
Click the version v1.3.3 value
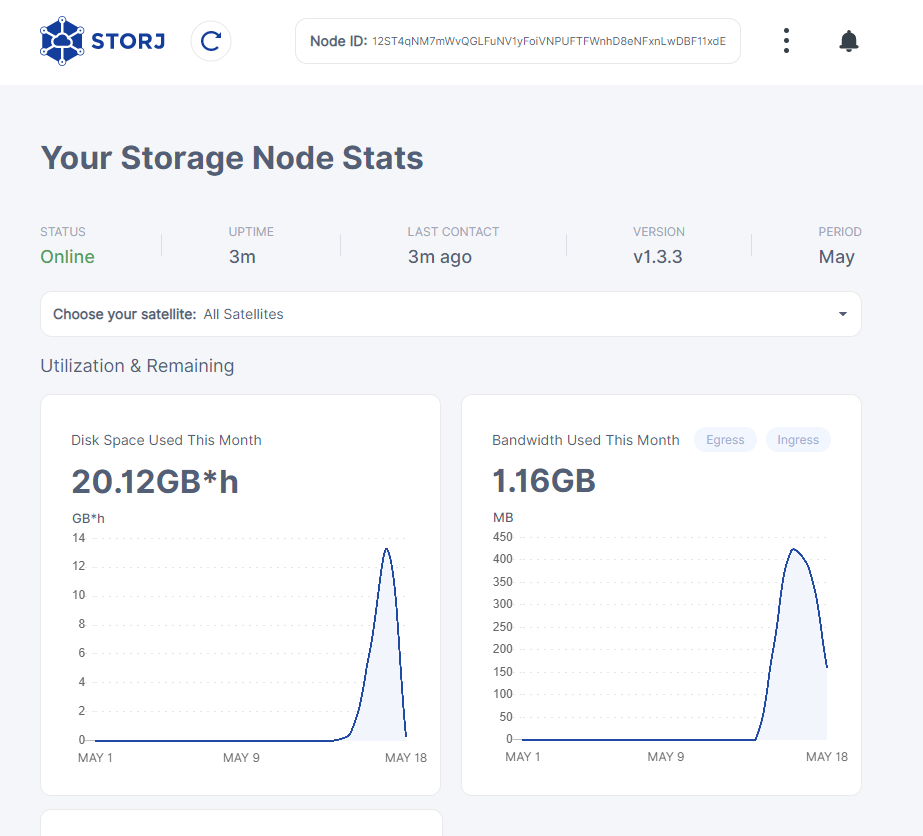click(x=657, y=257)
